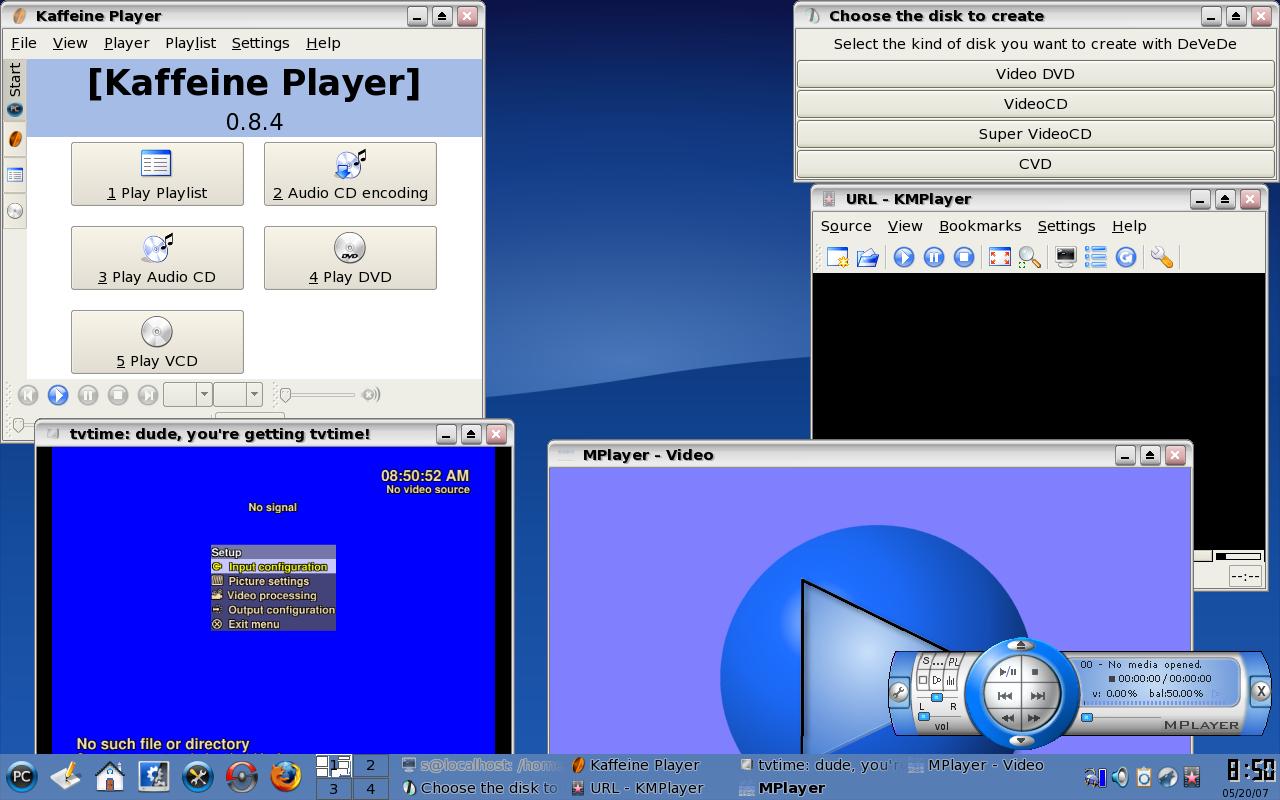
Task: Click the KMPlayer console monitor icon
Action: [x=1066, y=257]
